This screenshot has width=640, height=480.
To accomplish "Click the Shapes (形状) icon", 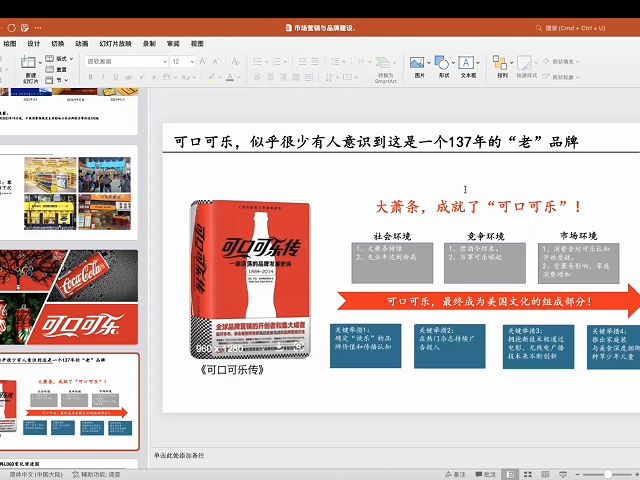I will coord(442,62).
